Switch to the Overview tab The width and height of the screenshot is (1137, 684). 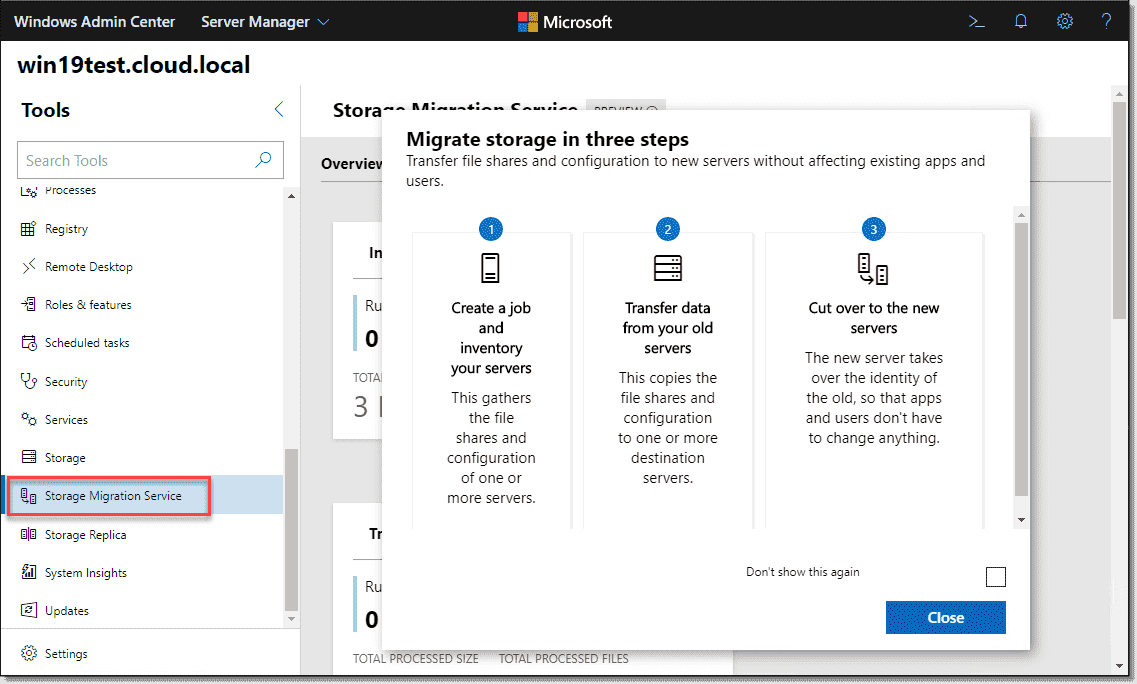[x=352, y=163]
